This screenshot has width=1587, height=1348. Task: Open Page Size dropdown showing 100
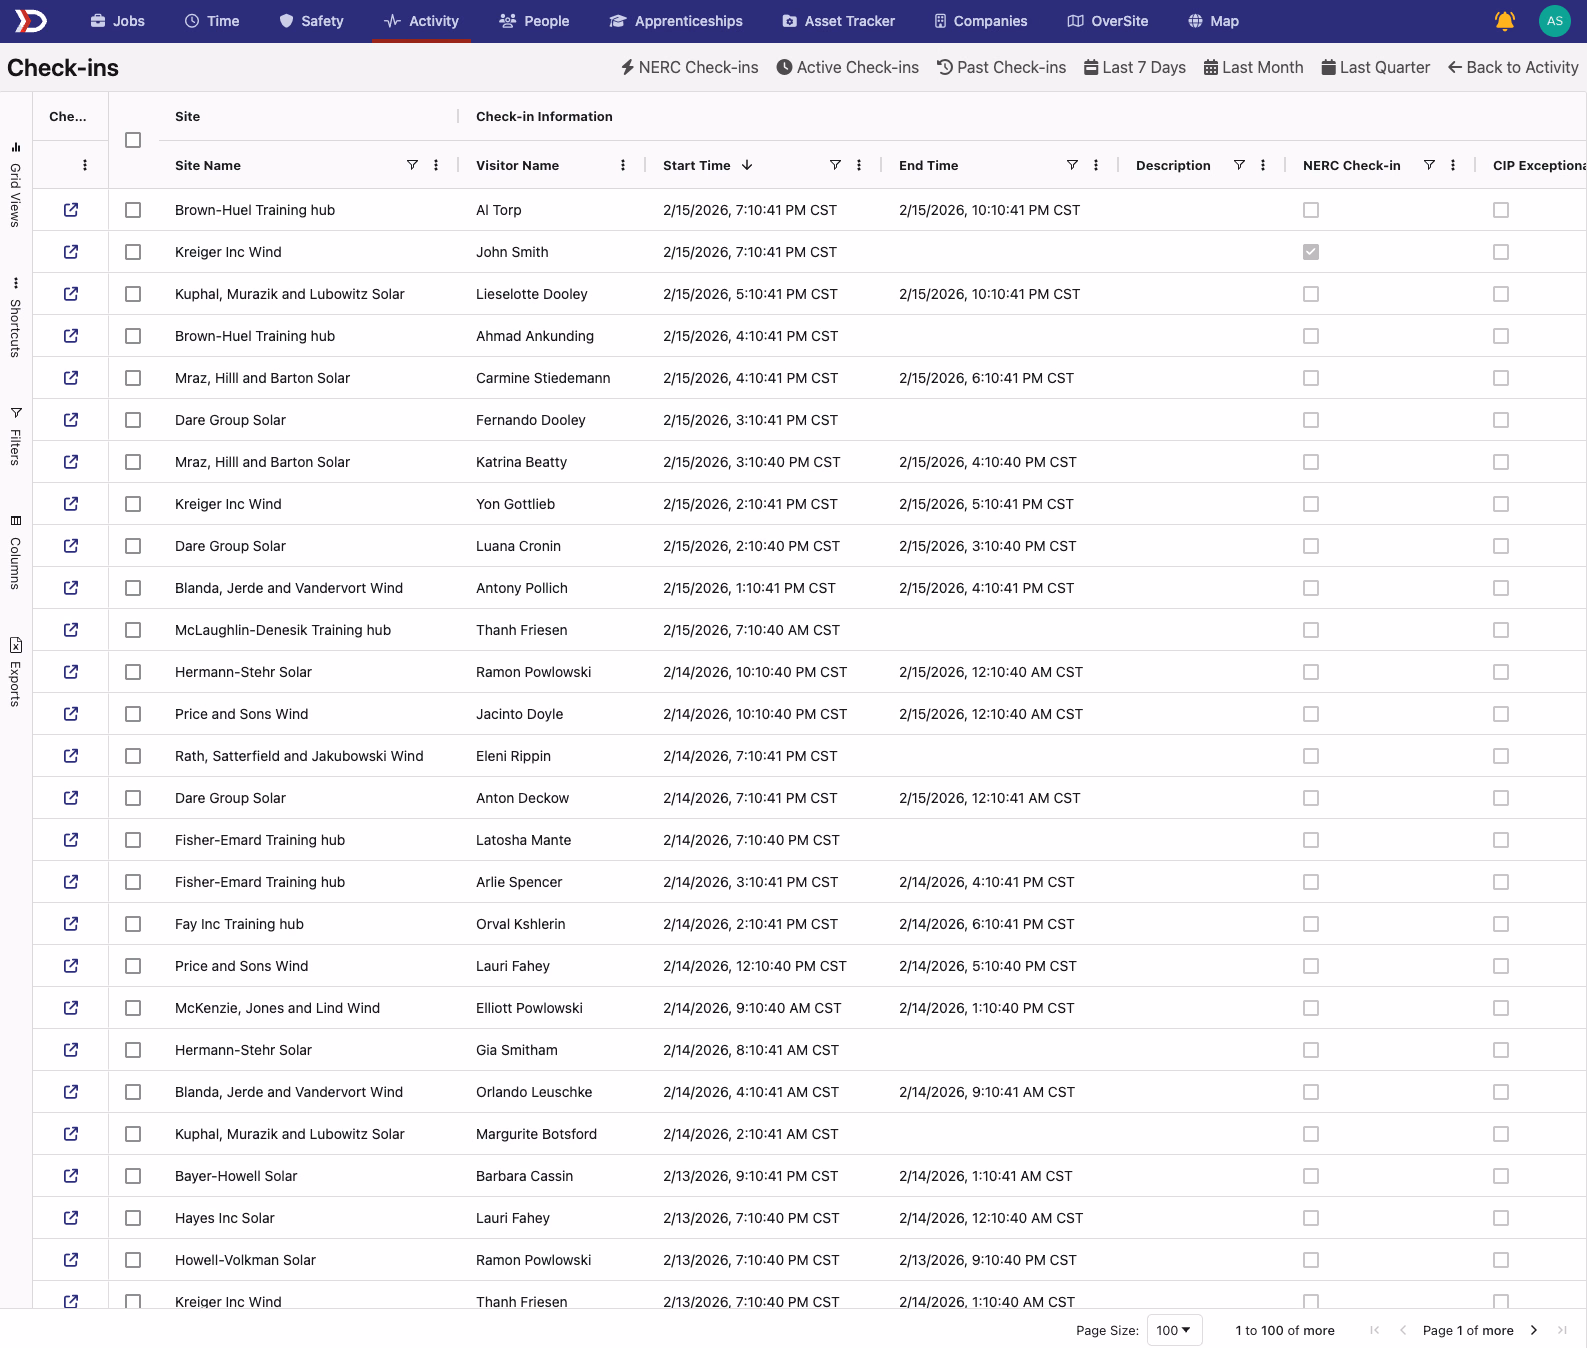click(x=1174, y=1330)
